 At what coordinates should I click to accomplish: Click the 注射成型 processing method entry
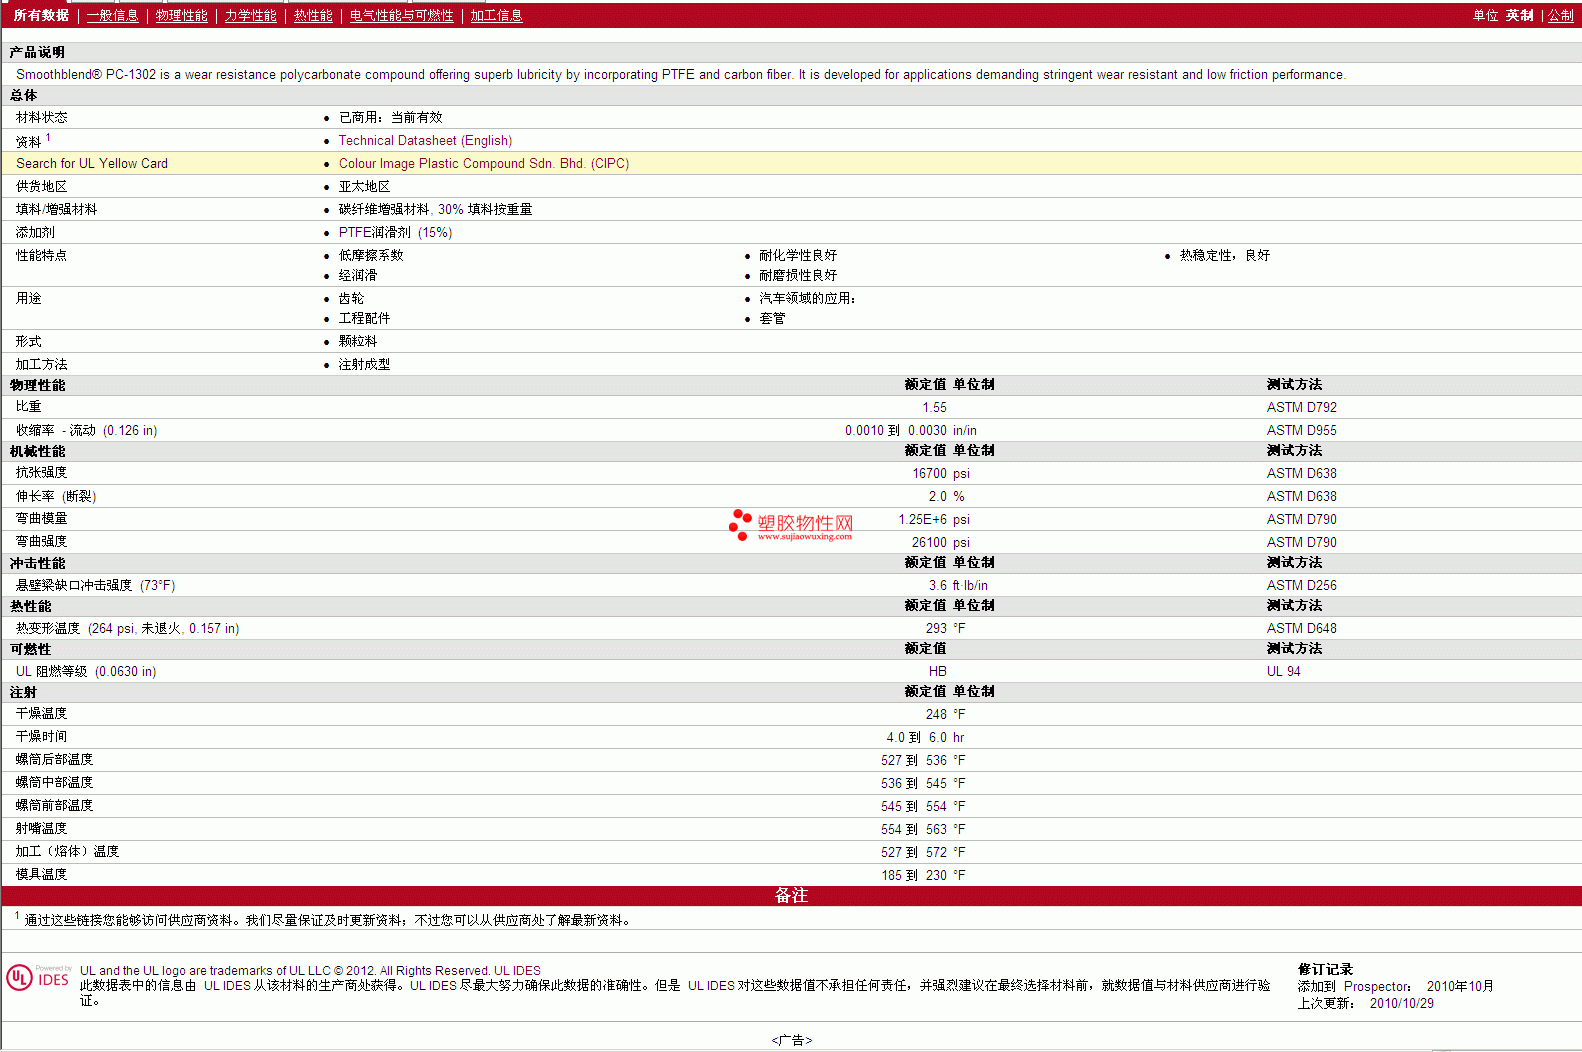364,365
